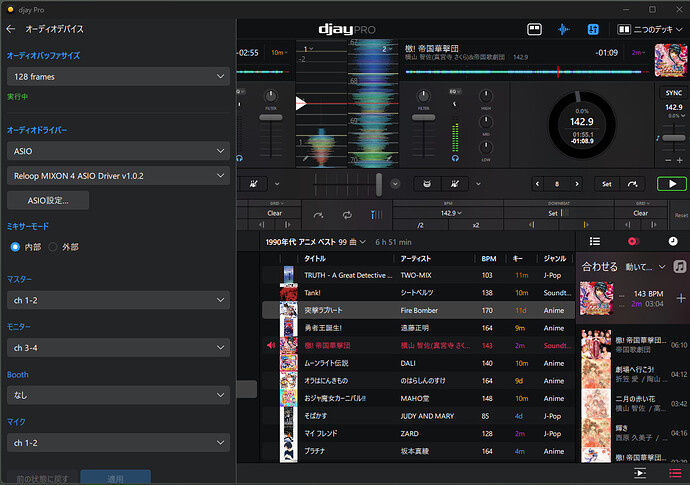Open the 142.9 BPM dropdown
Screen dimensions: 690x485
point(451,213)
